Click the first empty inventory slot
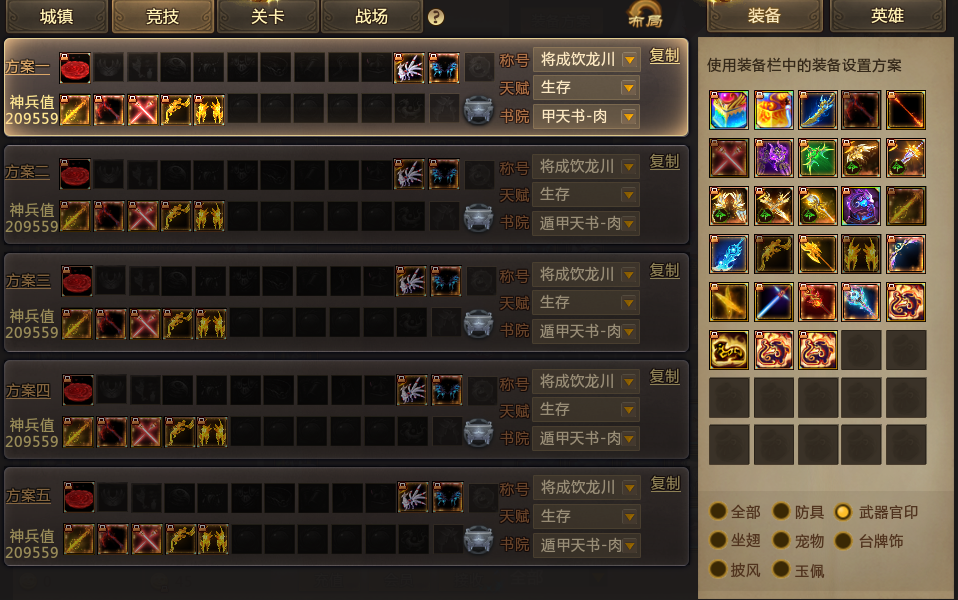Screen dimensions: 958x600 click(861, 349)
